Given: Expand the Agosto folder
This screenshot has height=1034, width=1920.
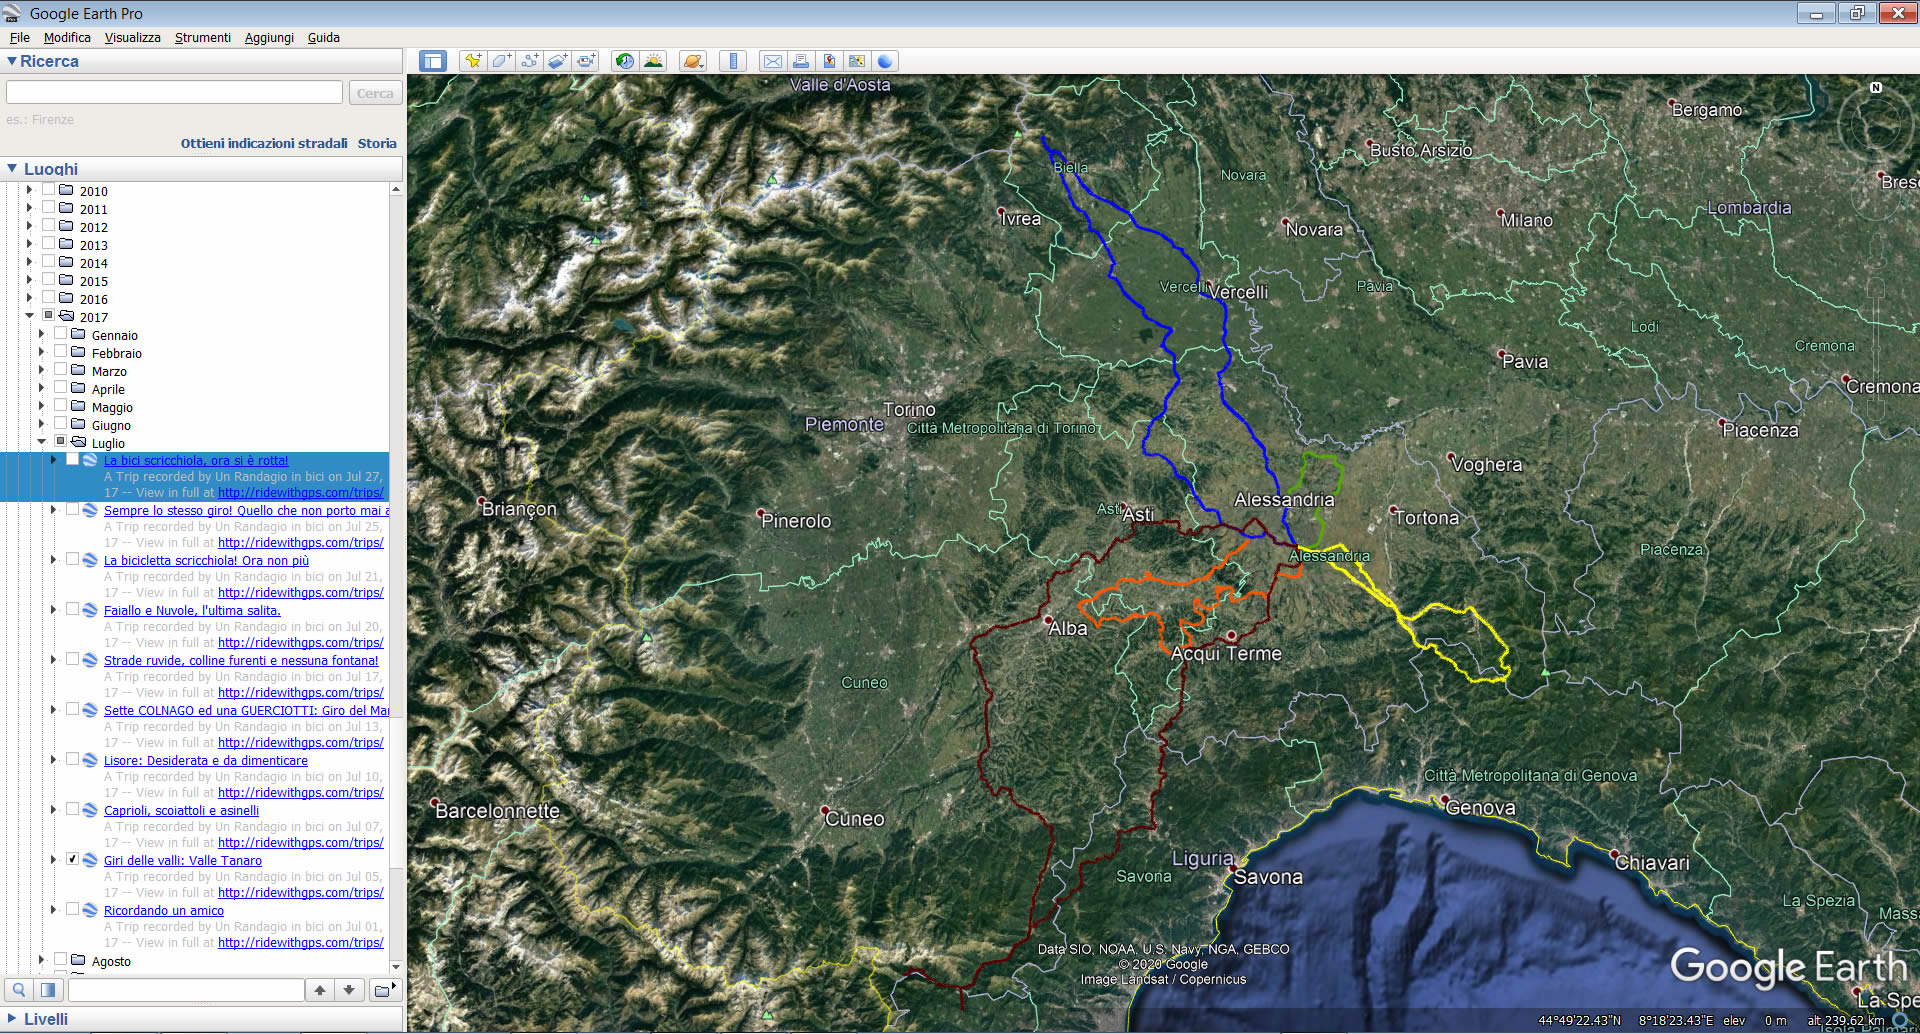Looking at the screenshot, I should pyautogui.click(x=42, y=961).
